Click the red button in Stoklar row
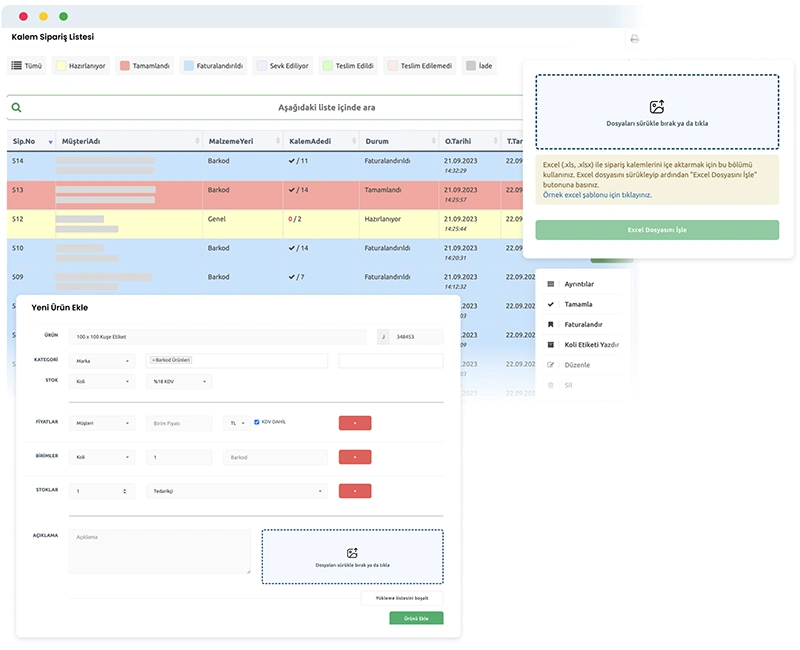The image size is (800, 650). 355,491
